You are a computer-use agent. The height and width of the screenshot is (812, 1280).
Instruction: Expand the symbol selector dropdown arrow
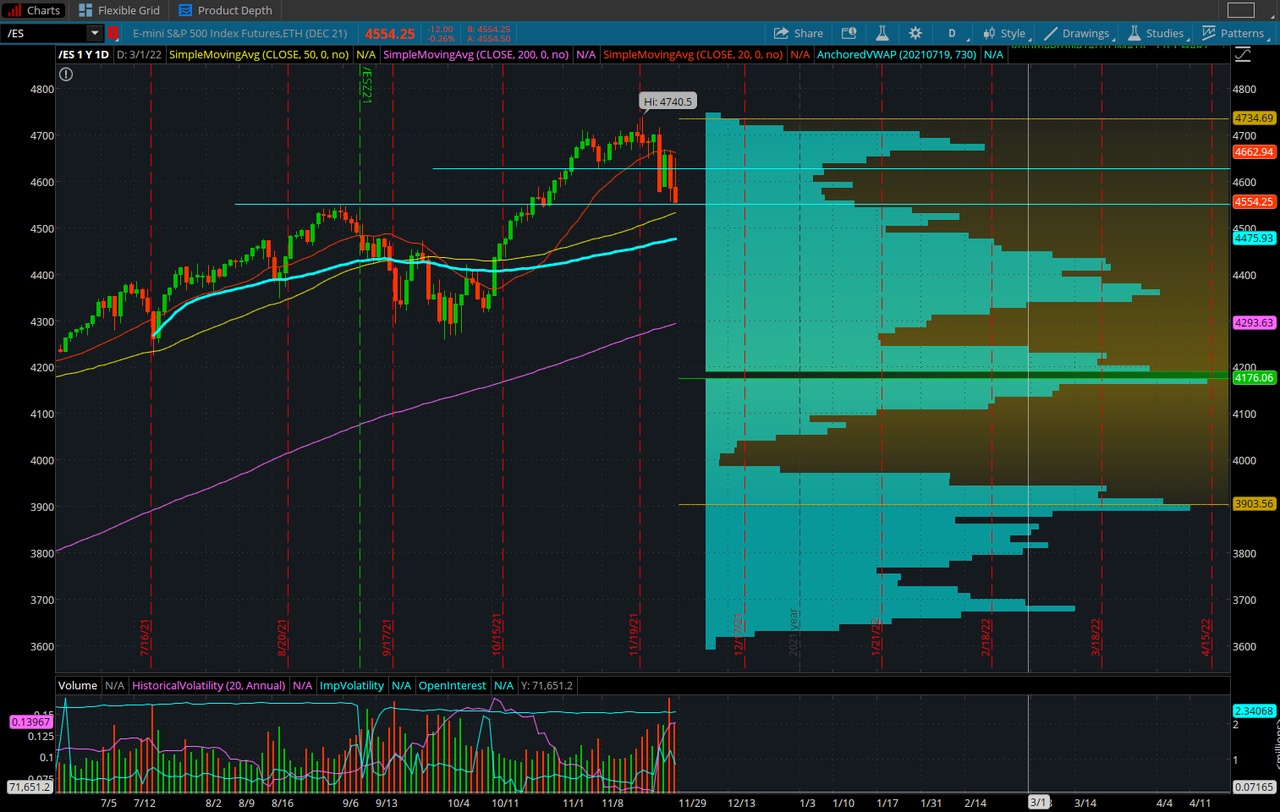pyautogui.click(x=95, y=33)
